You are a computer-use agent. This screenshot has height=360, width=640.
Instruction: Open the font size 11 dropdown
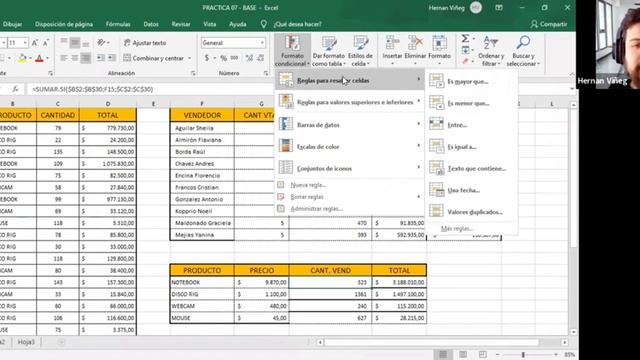25,43
